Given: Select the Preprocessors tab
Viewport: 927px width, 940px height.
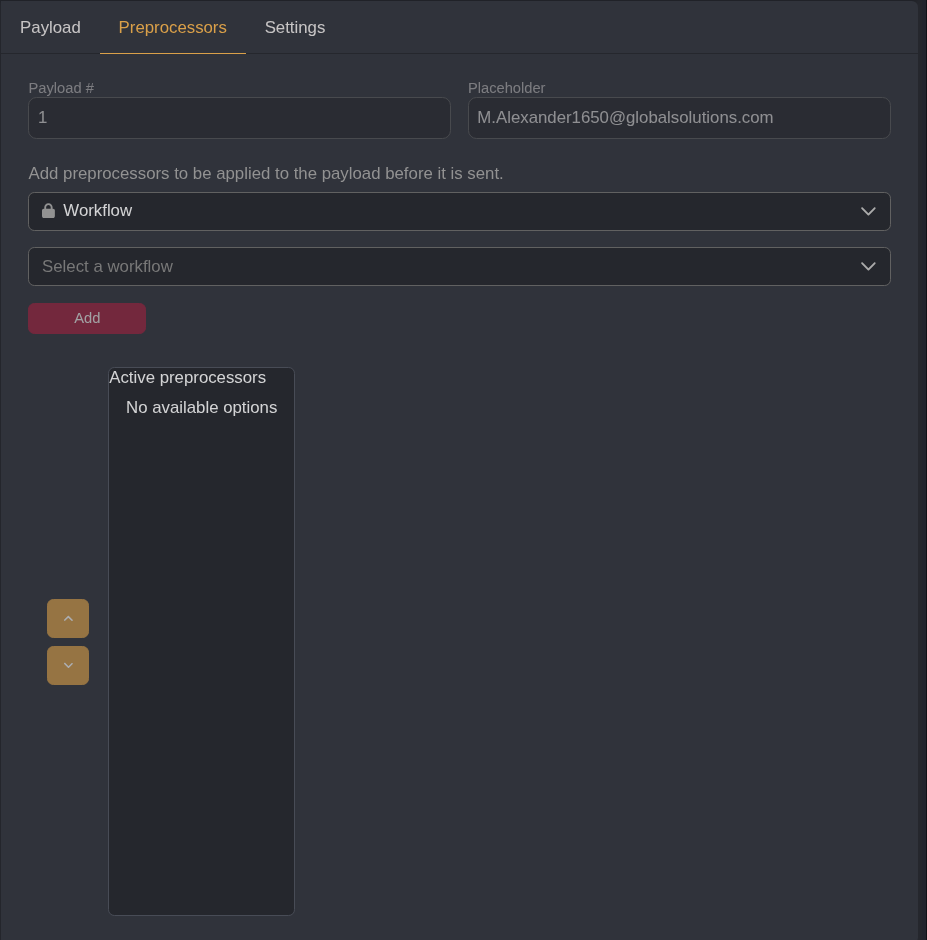Looking at the screenshot, I should coord(172,27).
